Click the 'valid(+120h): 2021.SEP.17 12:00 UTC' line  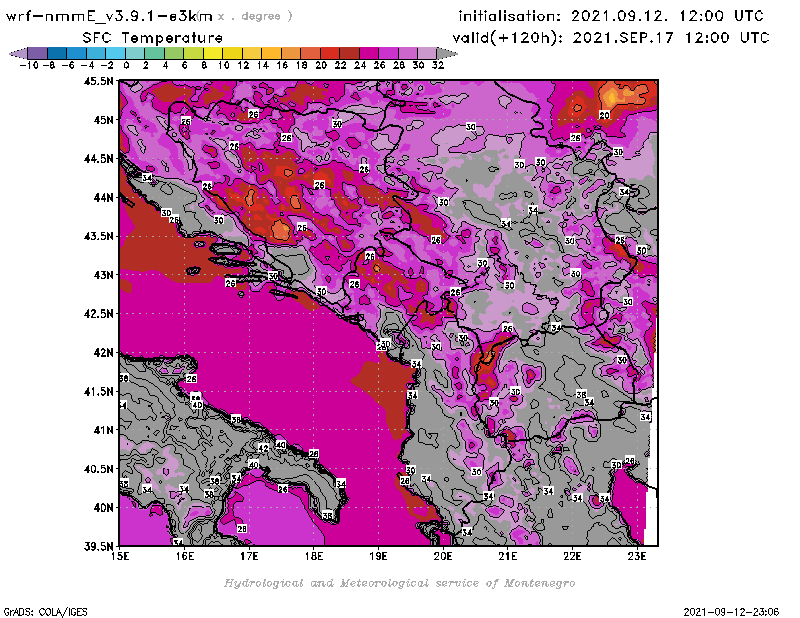611,38
